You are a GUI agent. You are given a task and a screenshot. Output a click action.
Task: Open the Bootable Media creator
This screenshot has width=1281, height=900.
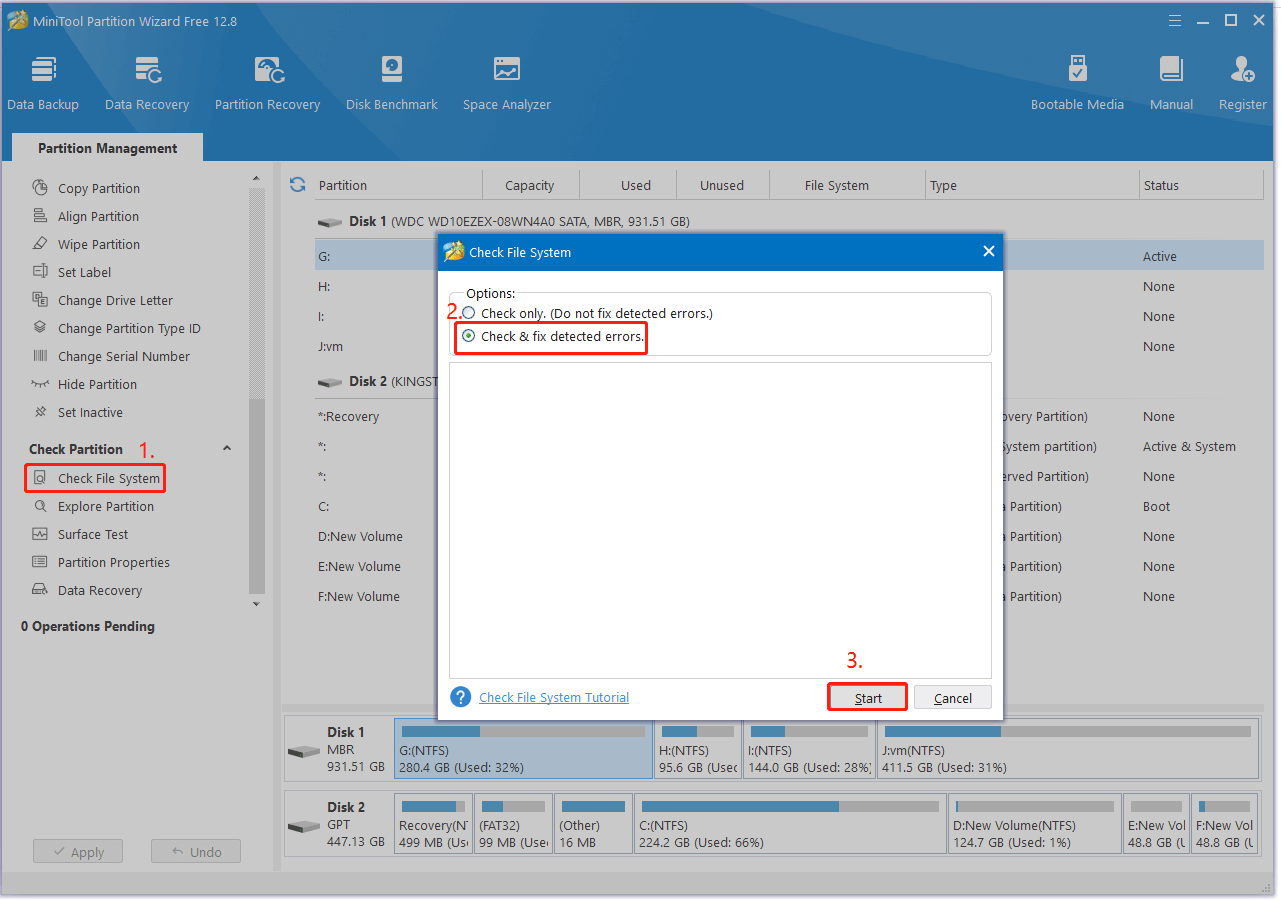pyautogui.click(x=1077, y=80)
